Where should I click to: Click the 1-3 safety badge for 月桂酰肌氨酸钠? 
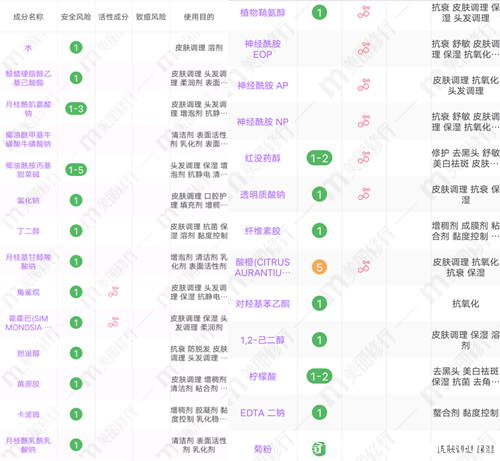(76, 109)
